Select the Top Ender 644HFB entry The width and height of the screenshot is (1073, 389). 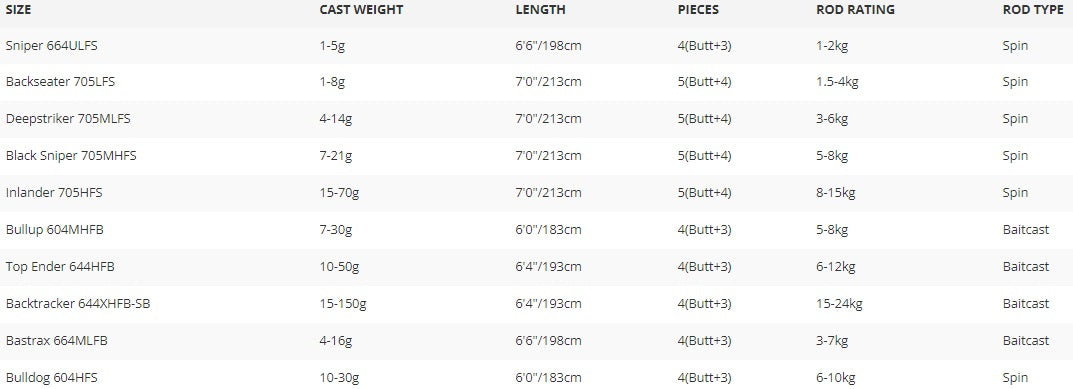60,267
